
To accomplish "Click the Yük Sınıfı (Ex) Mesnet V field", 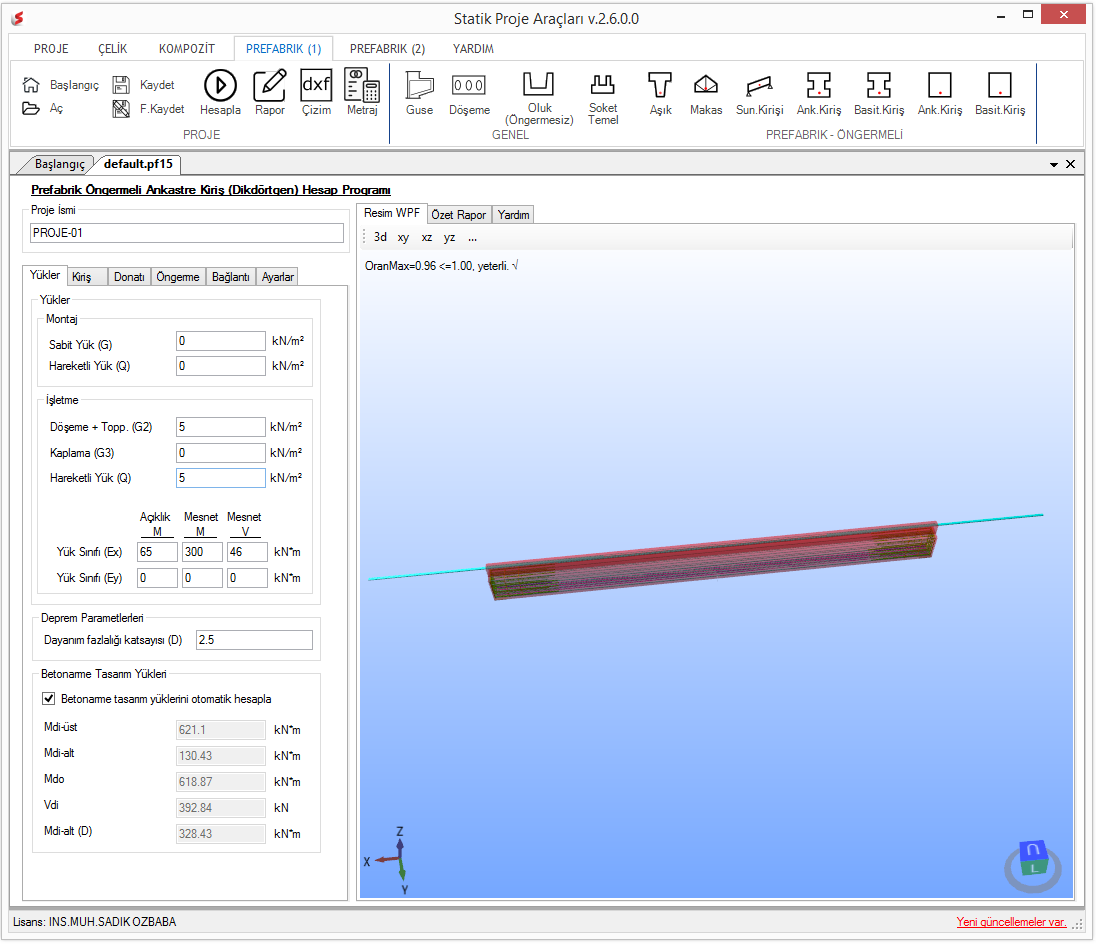I will tap(247, 552).
